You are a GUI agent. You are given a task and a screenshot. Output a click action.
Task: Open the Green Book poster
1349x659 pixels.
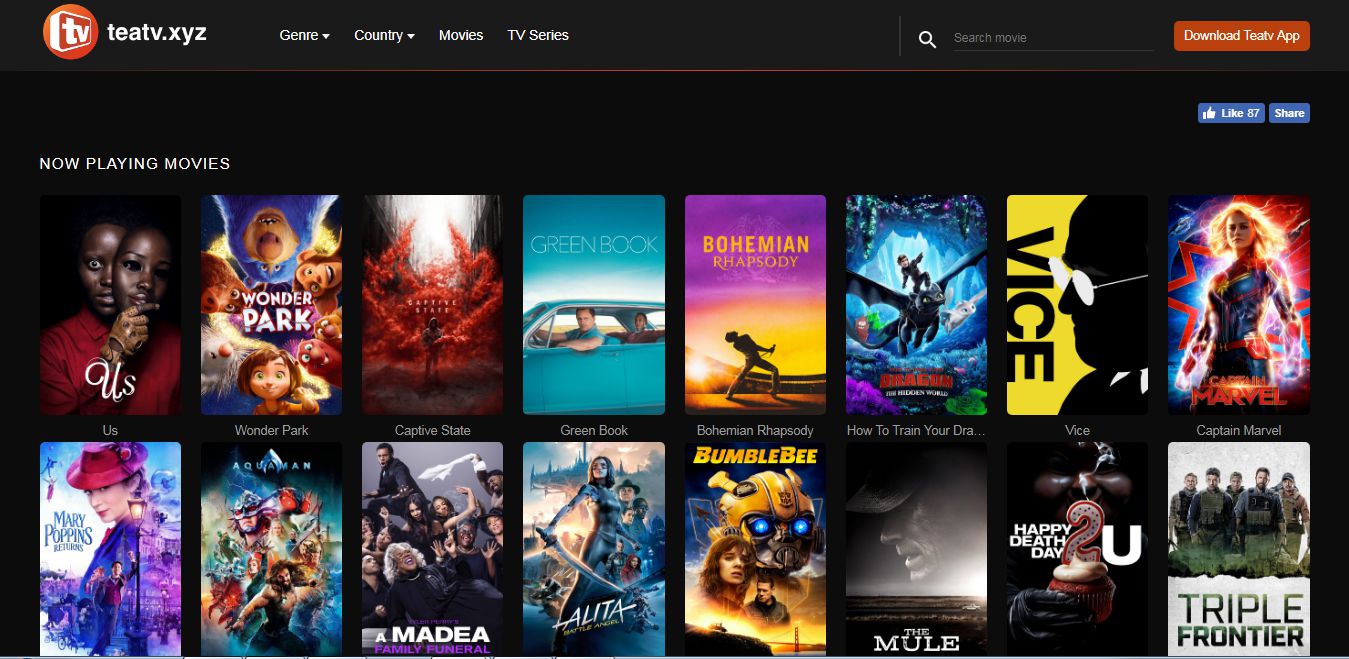click(x=594, y=304)
